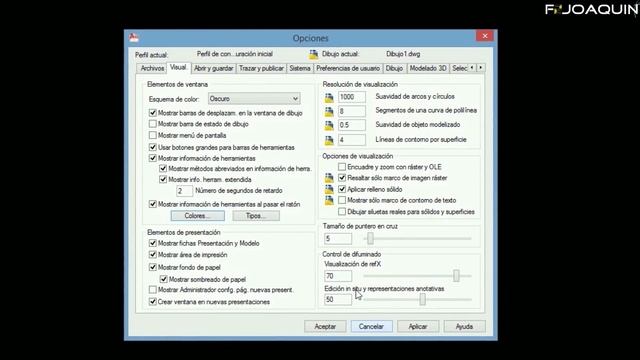Click the Suavidad de objeto modelizado field (0.5)
640x360 pixels.
(351, 125)
